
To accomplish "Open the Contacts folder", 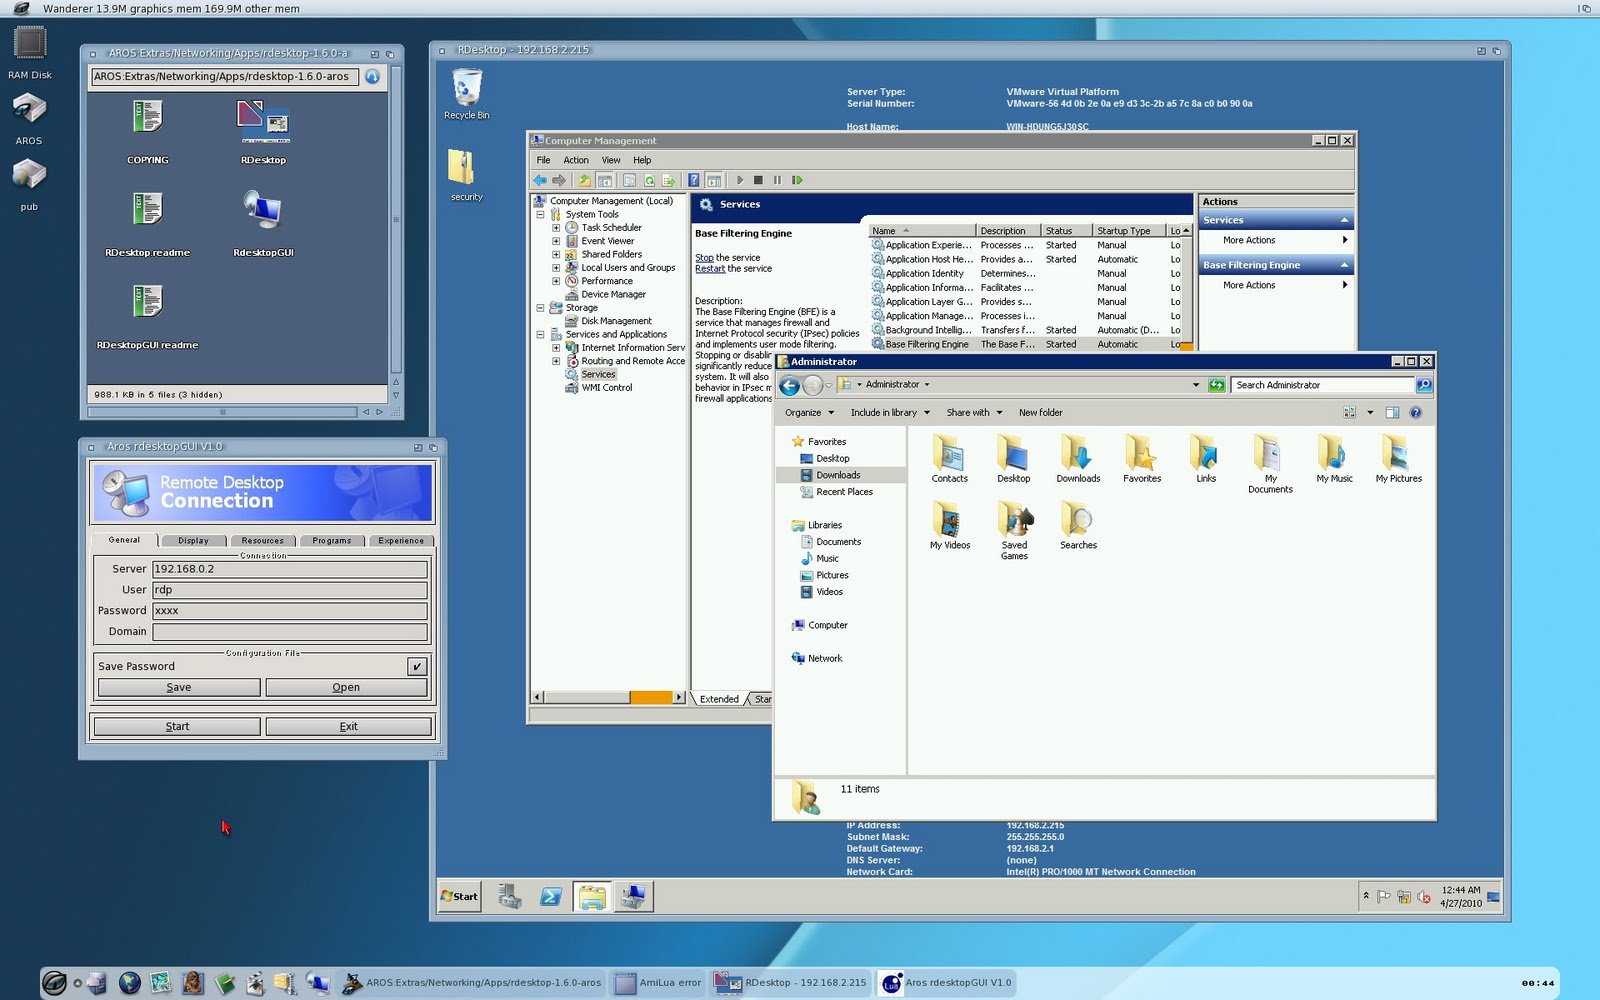I will [949, 460].
